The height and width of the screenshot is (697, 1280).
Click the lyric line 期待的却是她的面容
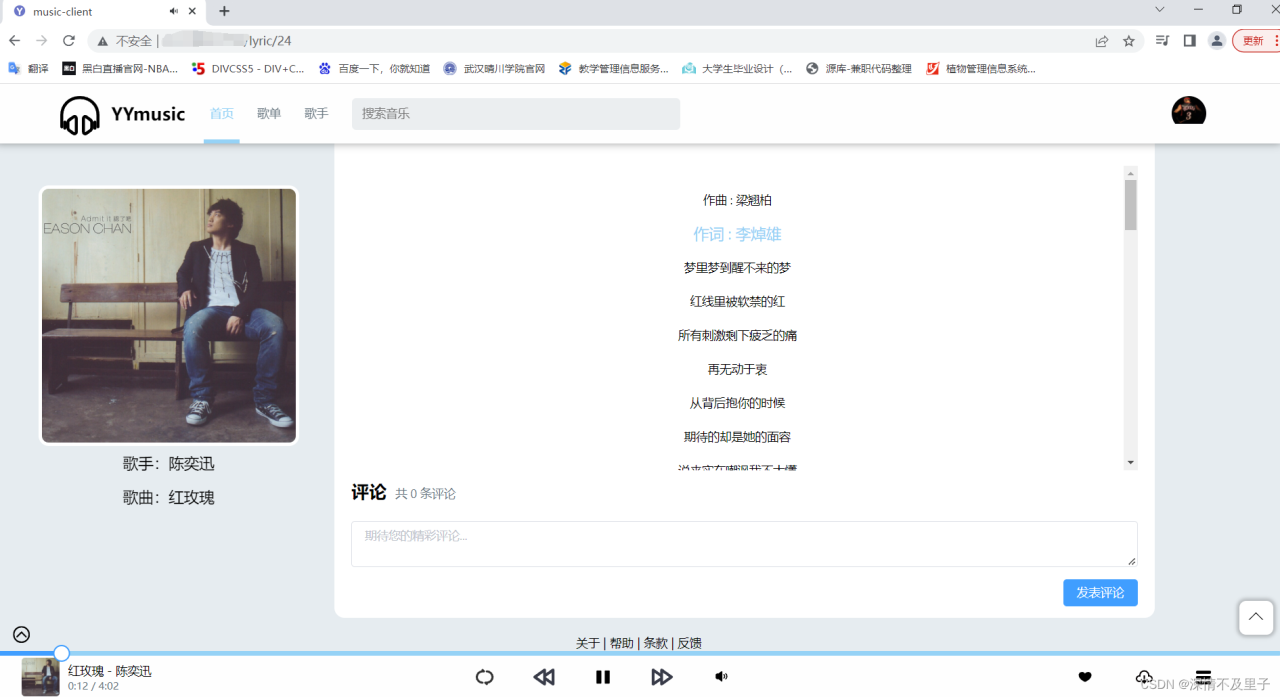tap(738, 437)
